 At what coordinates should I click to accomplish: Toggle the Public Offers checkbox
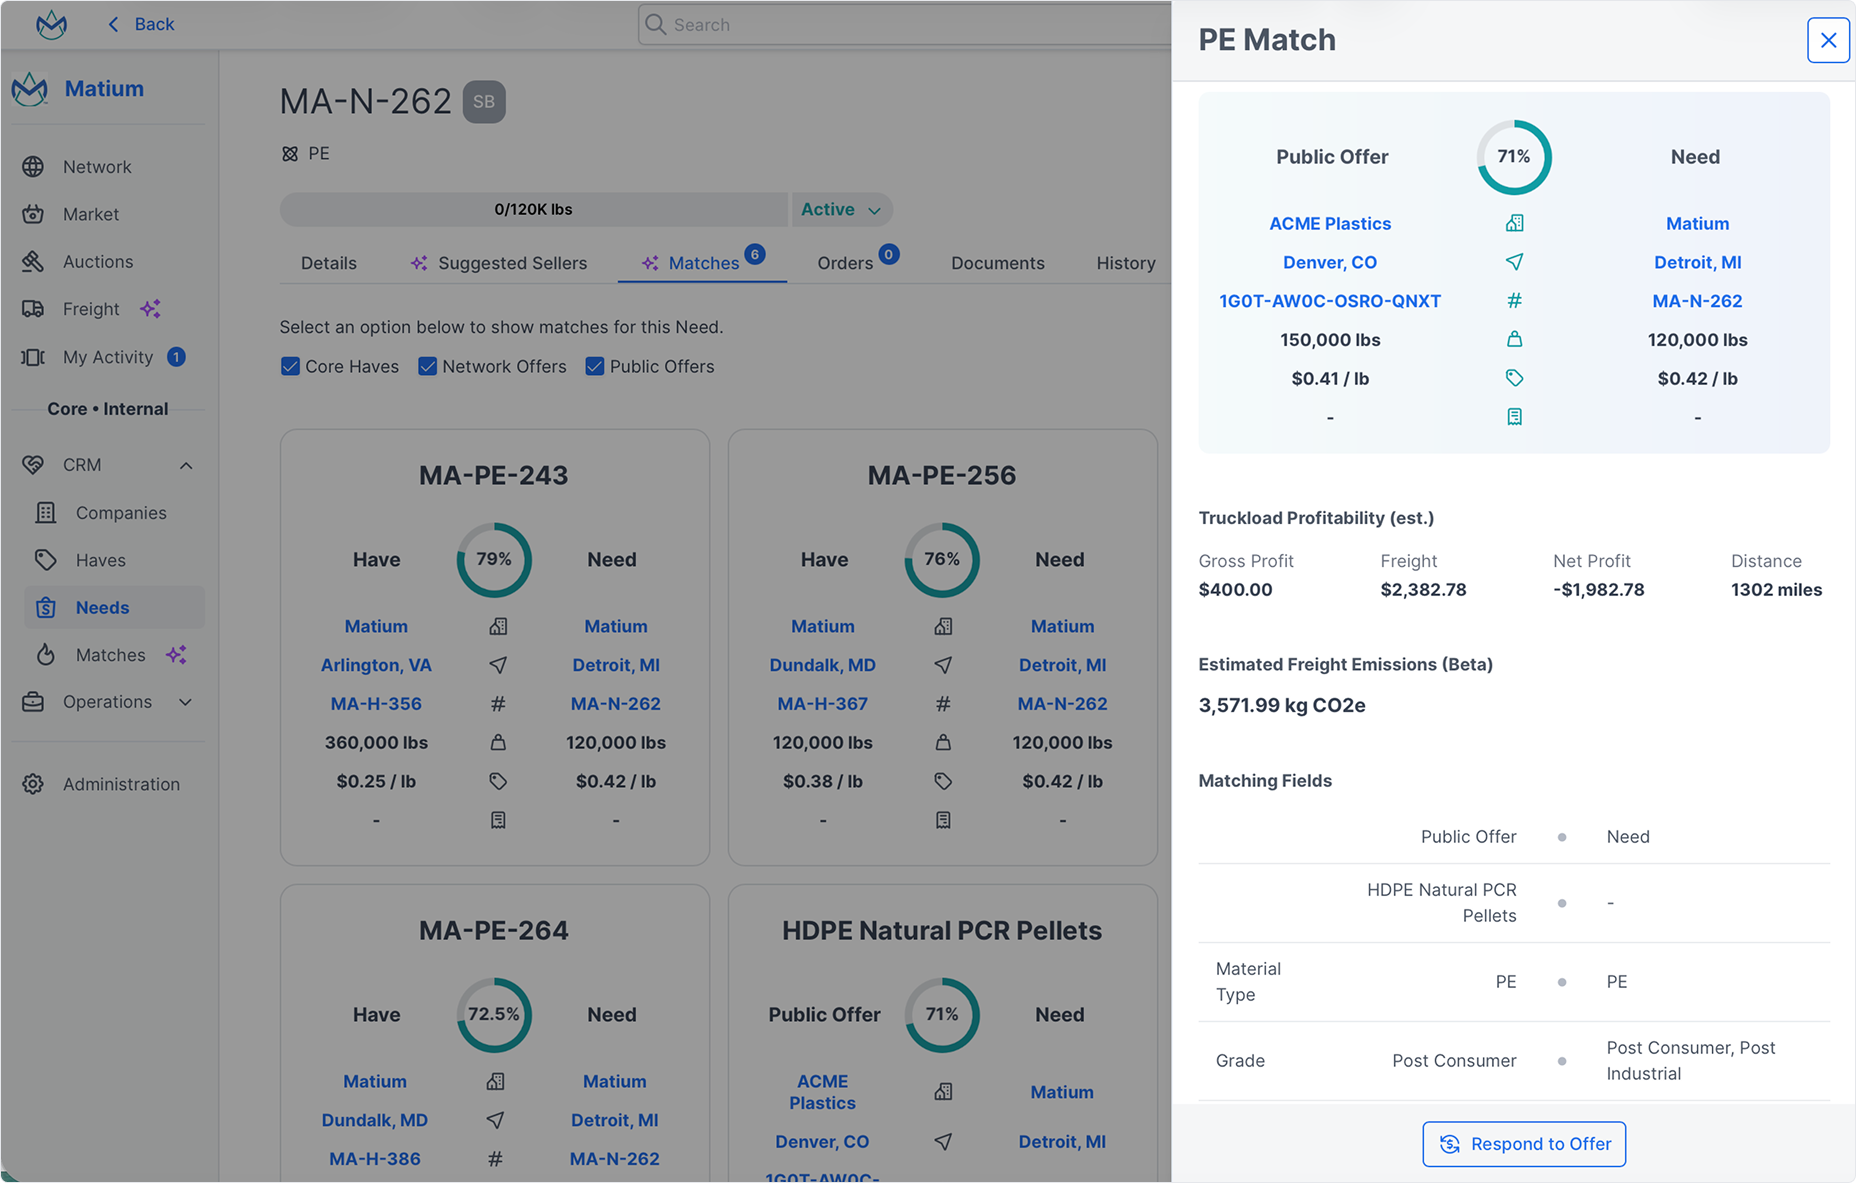(594, 366)
